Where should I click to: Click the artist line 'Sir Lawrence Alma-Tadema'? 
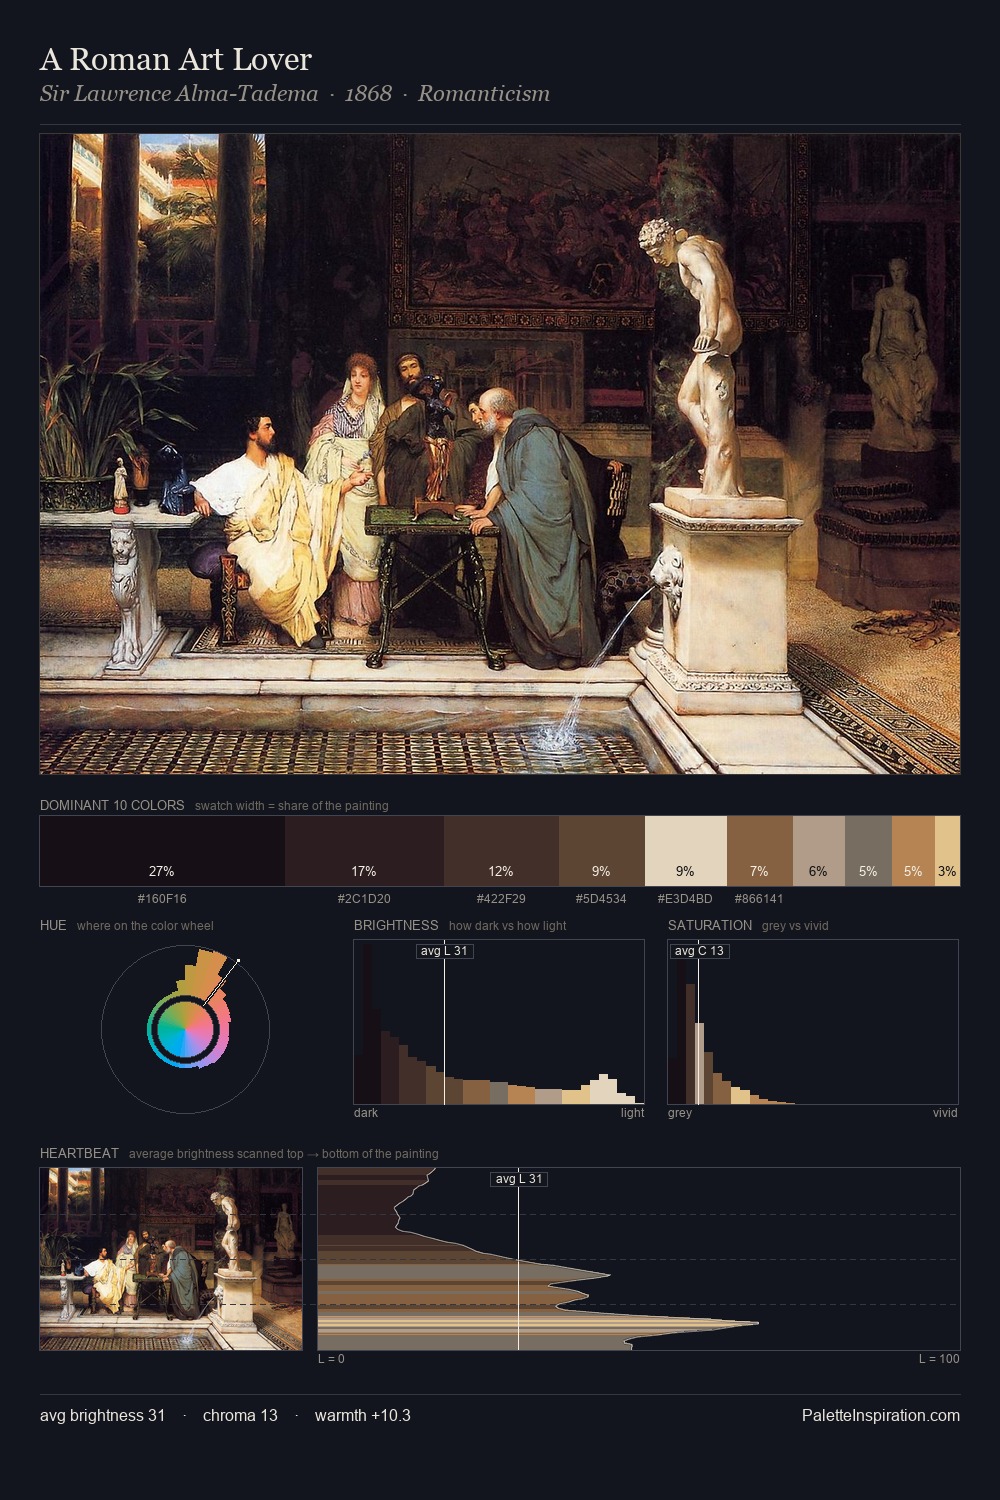[179, 94]
